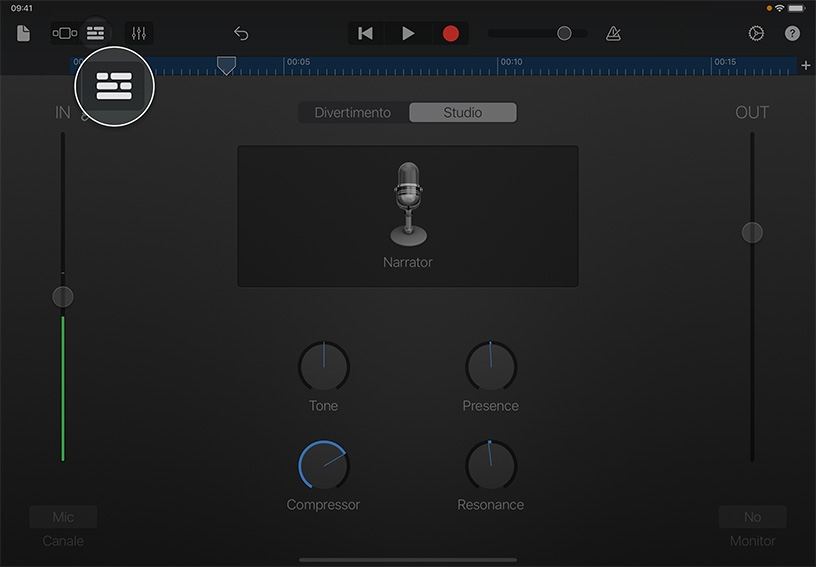Open the instrument browser button
The height and width of the screenshot is (567, 816).
click(x=65, y=33)
